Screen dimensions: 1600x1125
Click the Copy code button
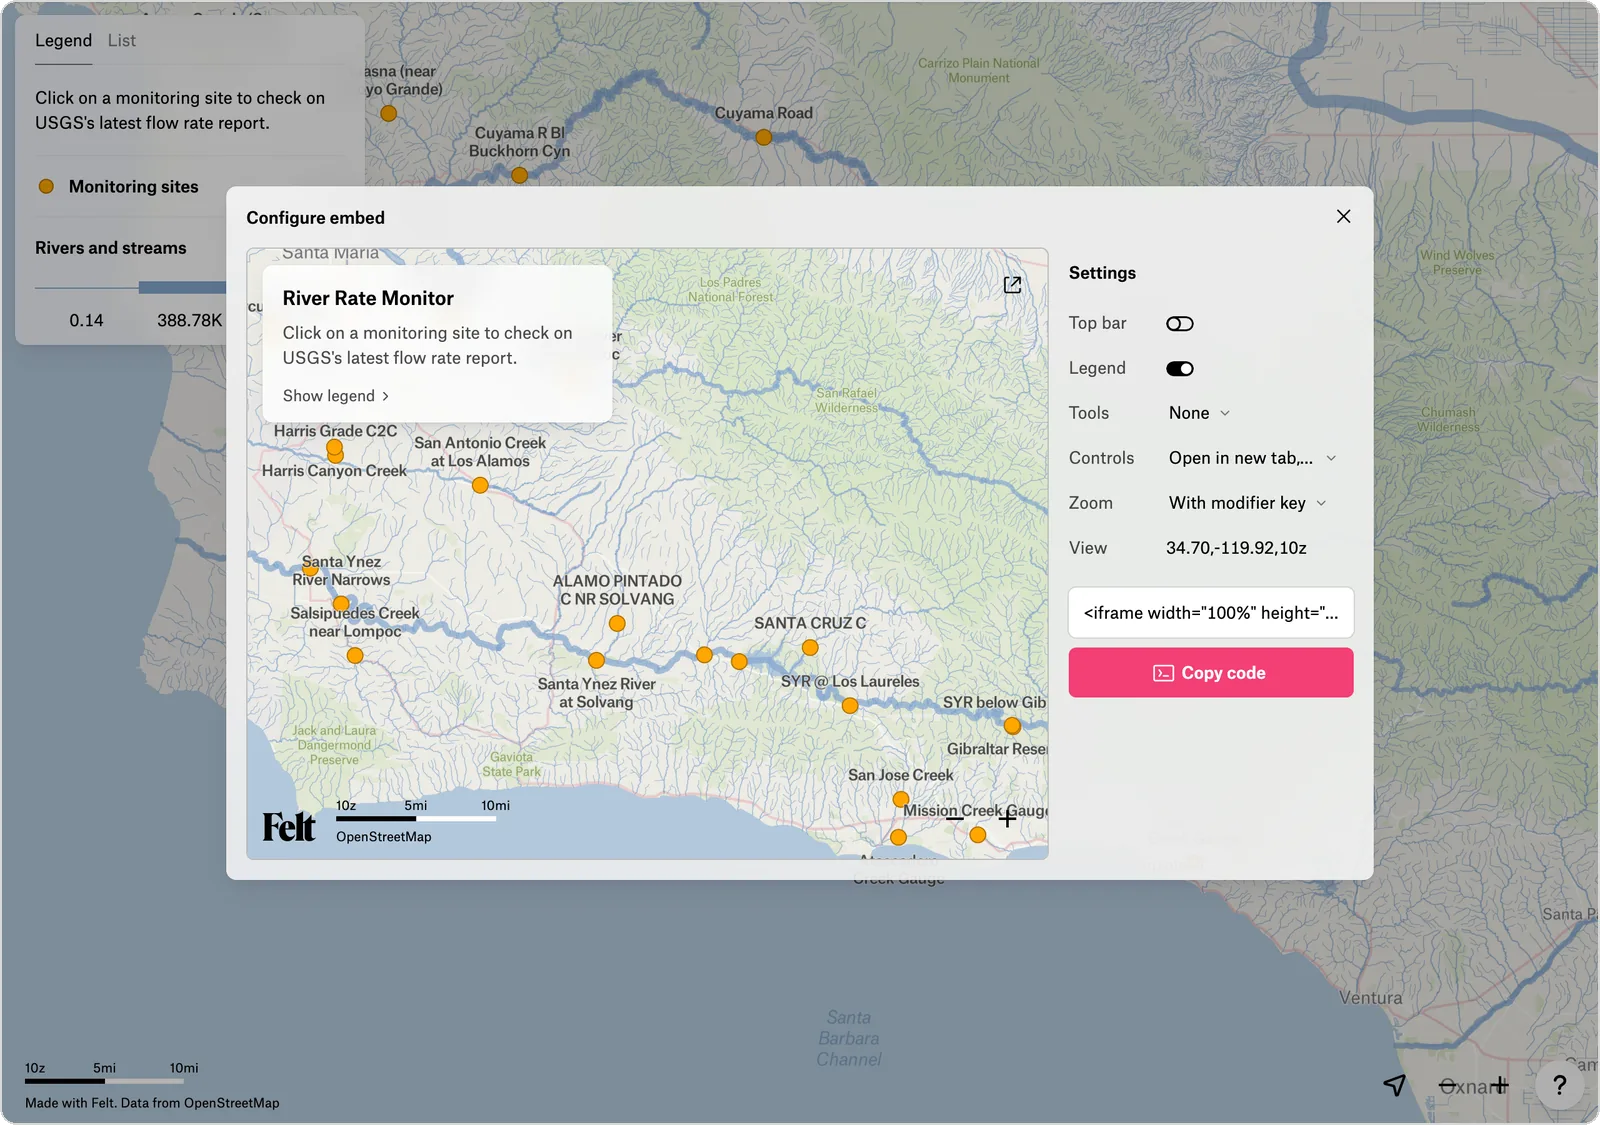[x=1211, y=673]
